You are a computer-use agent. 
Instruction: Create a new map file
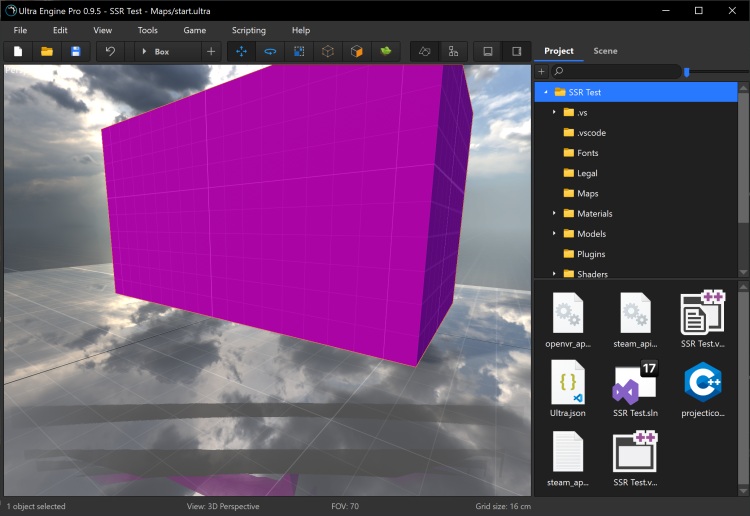tap(18, 51)
